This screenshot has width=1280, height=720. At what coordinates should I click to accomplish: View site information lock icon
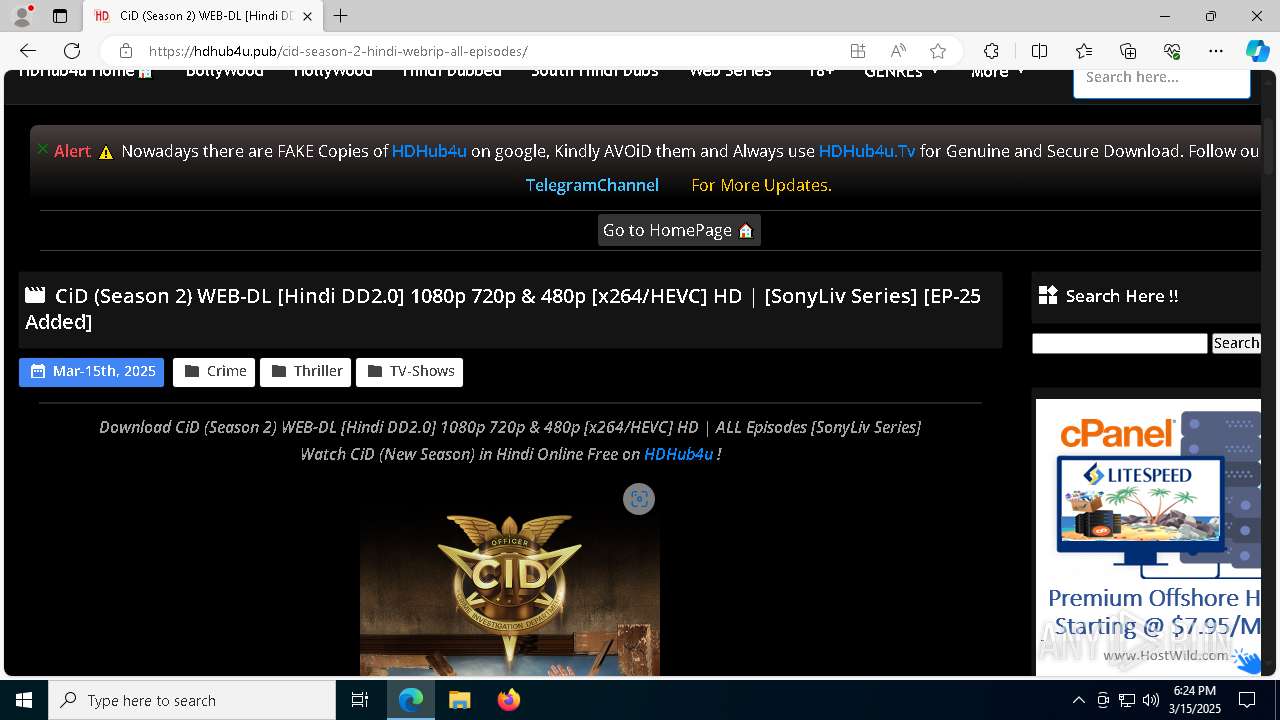125,51
